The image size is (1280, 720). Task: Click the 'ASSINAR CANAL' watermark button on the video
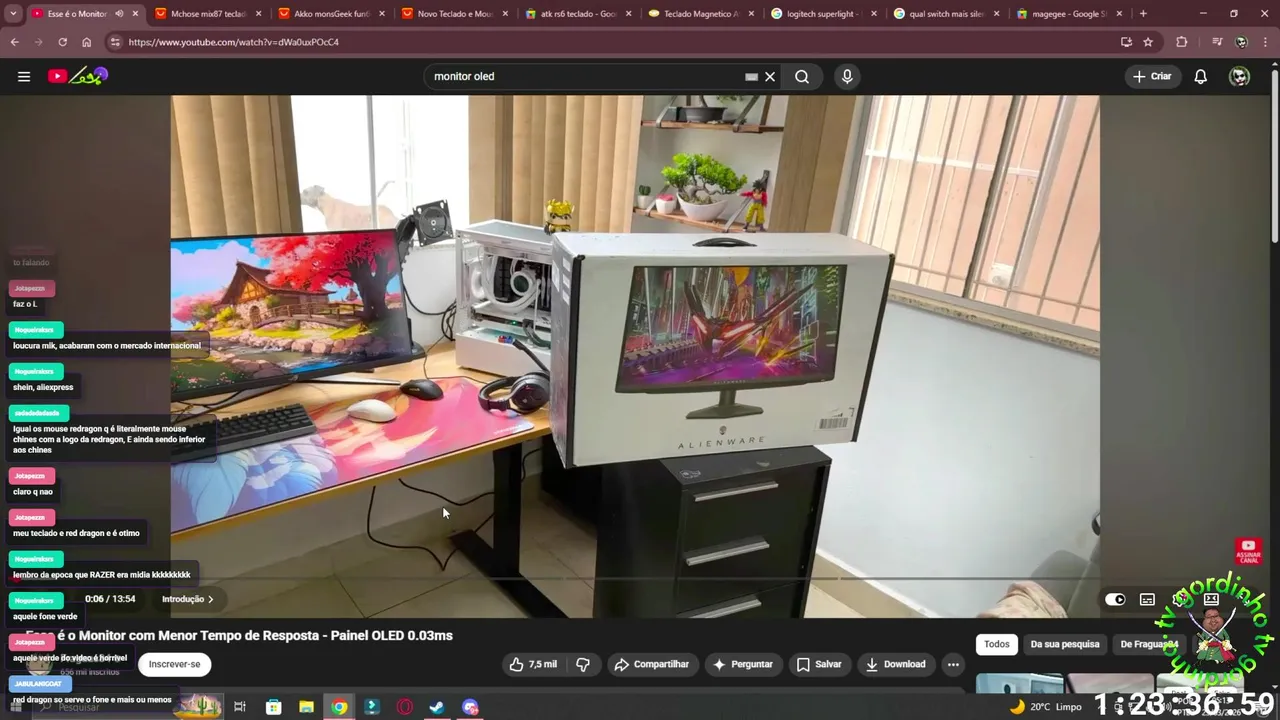1248,550
